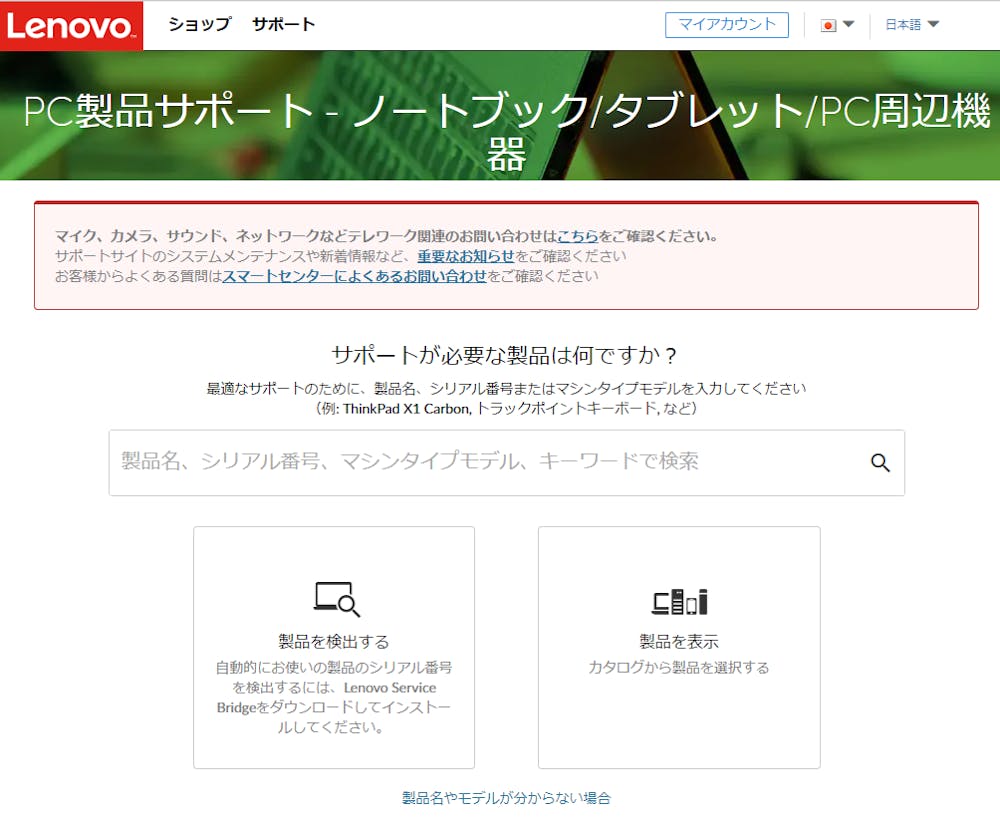Screen dimensions: 1000x818
Task: Click the magnifying glass search icon
Action: 880,463
